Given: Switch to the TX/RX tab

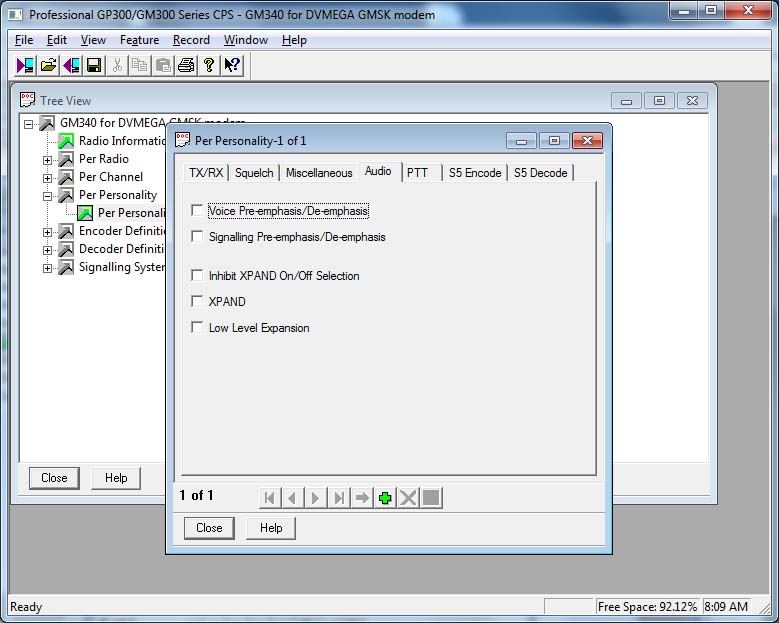Looking at the screenshot, I should pyautogui.click(x=206, y=173).
